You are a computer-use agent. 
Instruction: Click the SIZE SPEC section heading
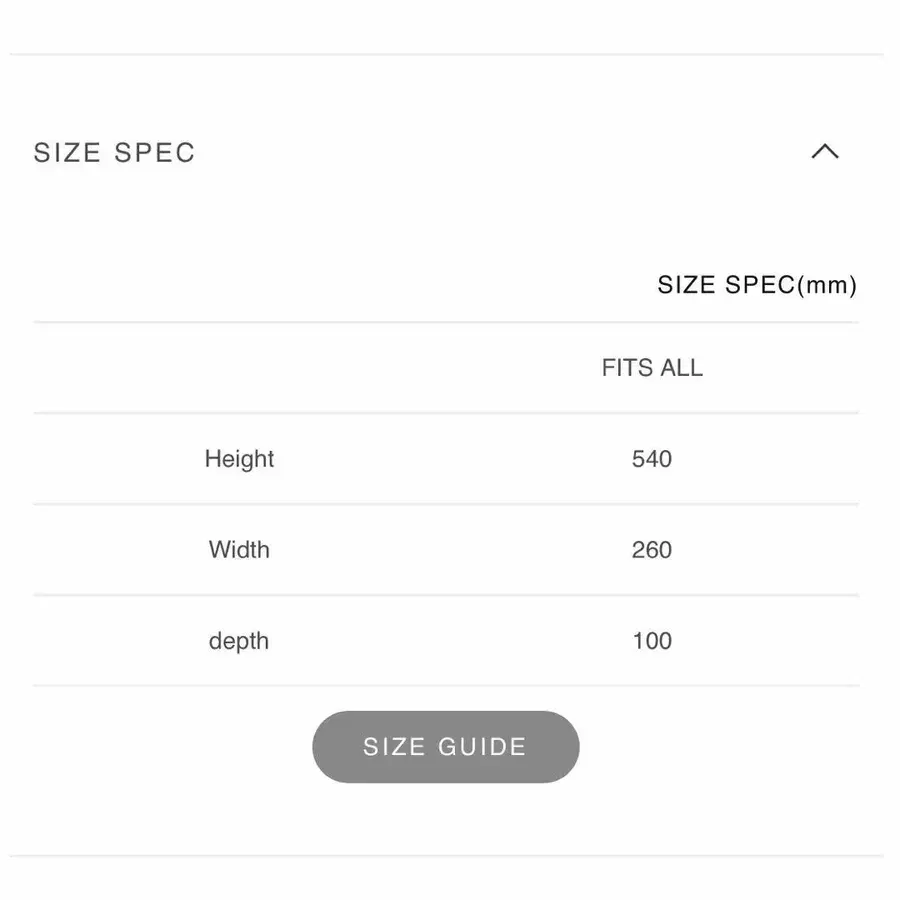[114, 153]
